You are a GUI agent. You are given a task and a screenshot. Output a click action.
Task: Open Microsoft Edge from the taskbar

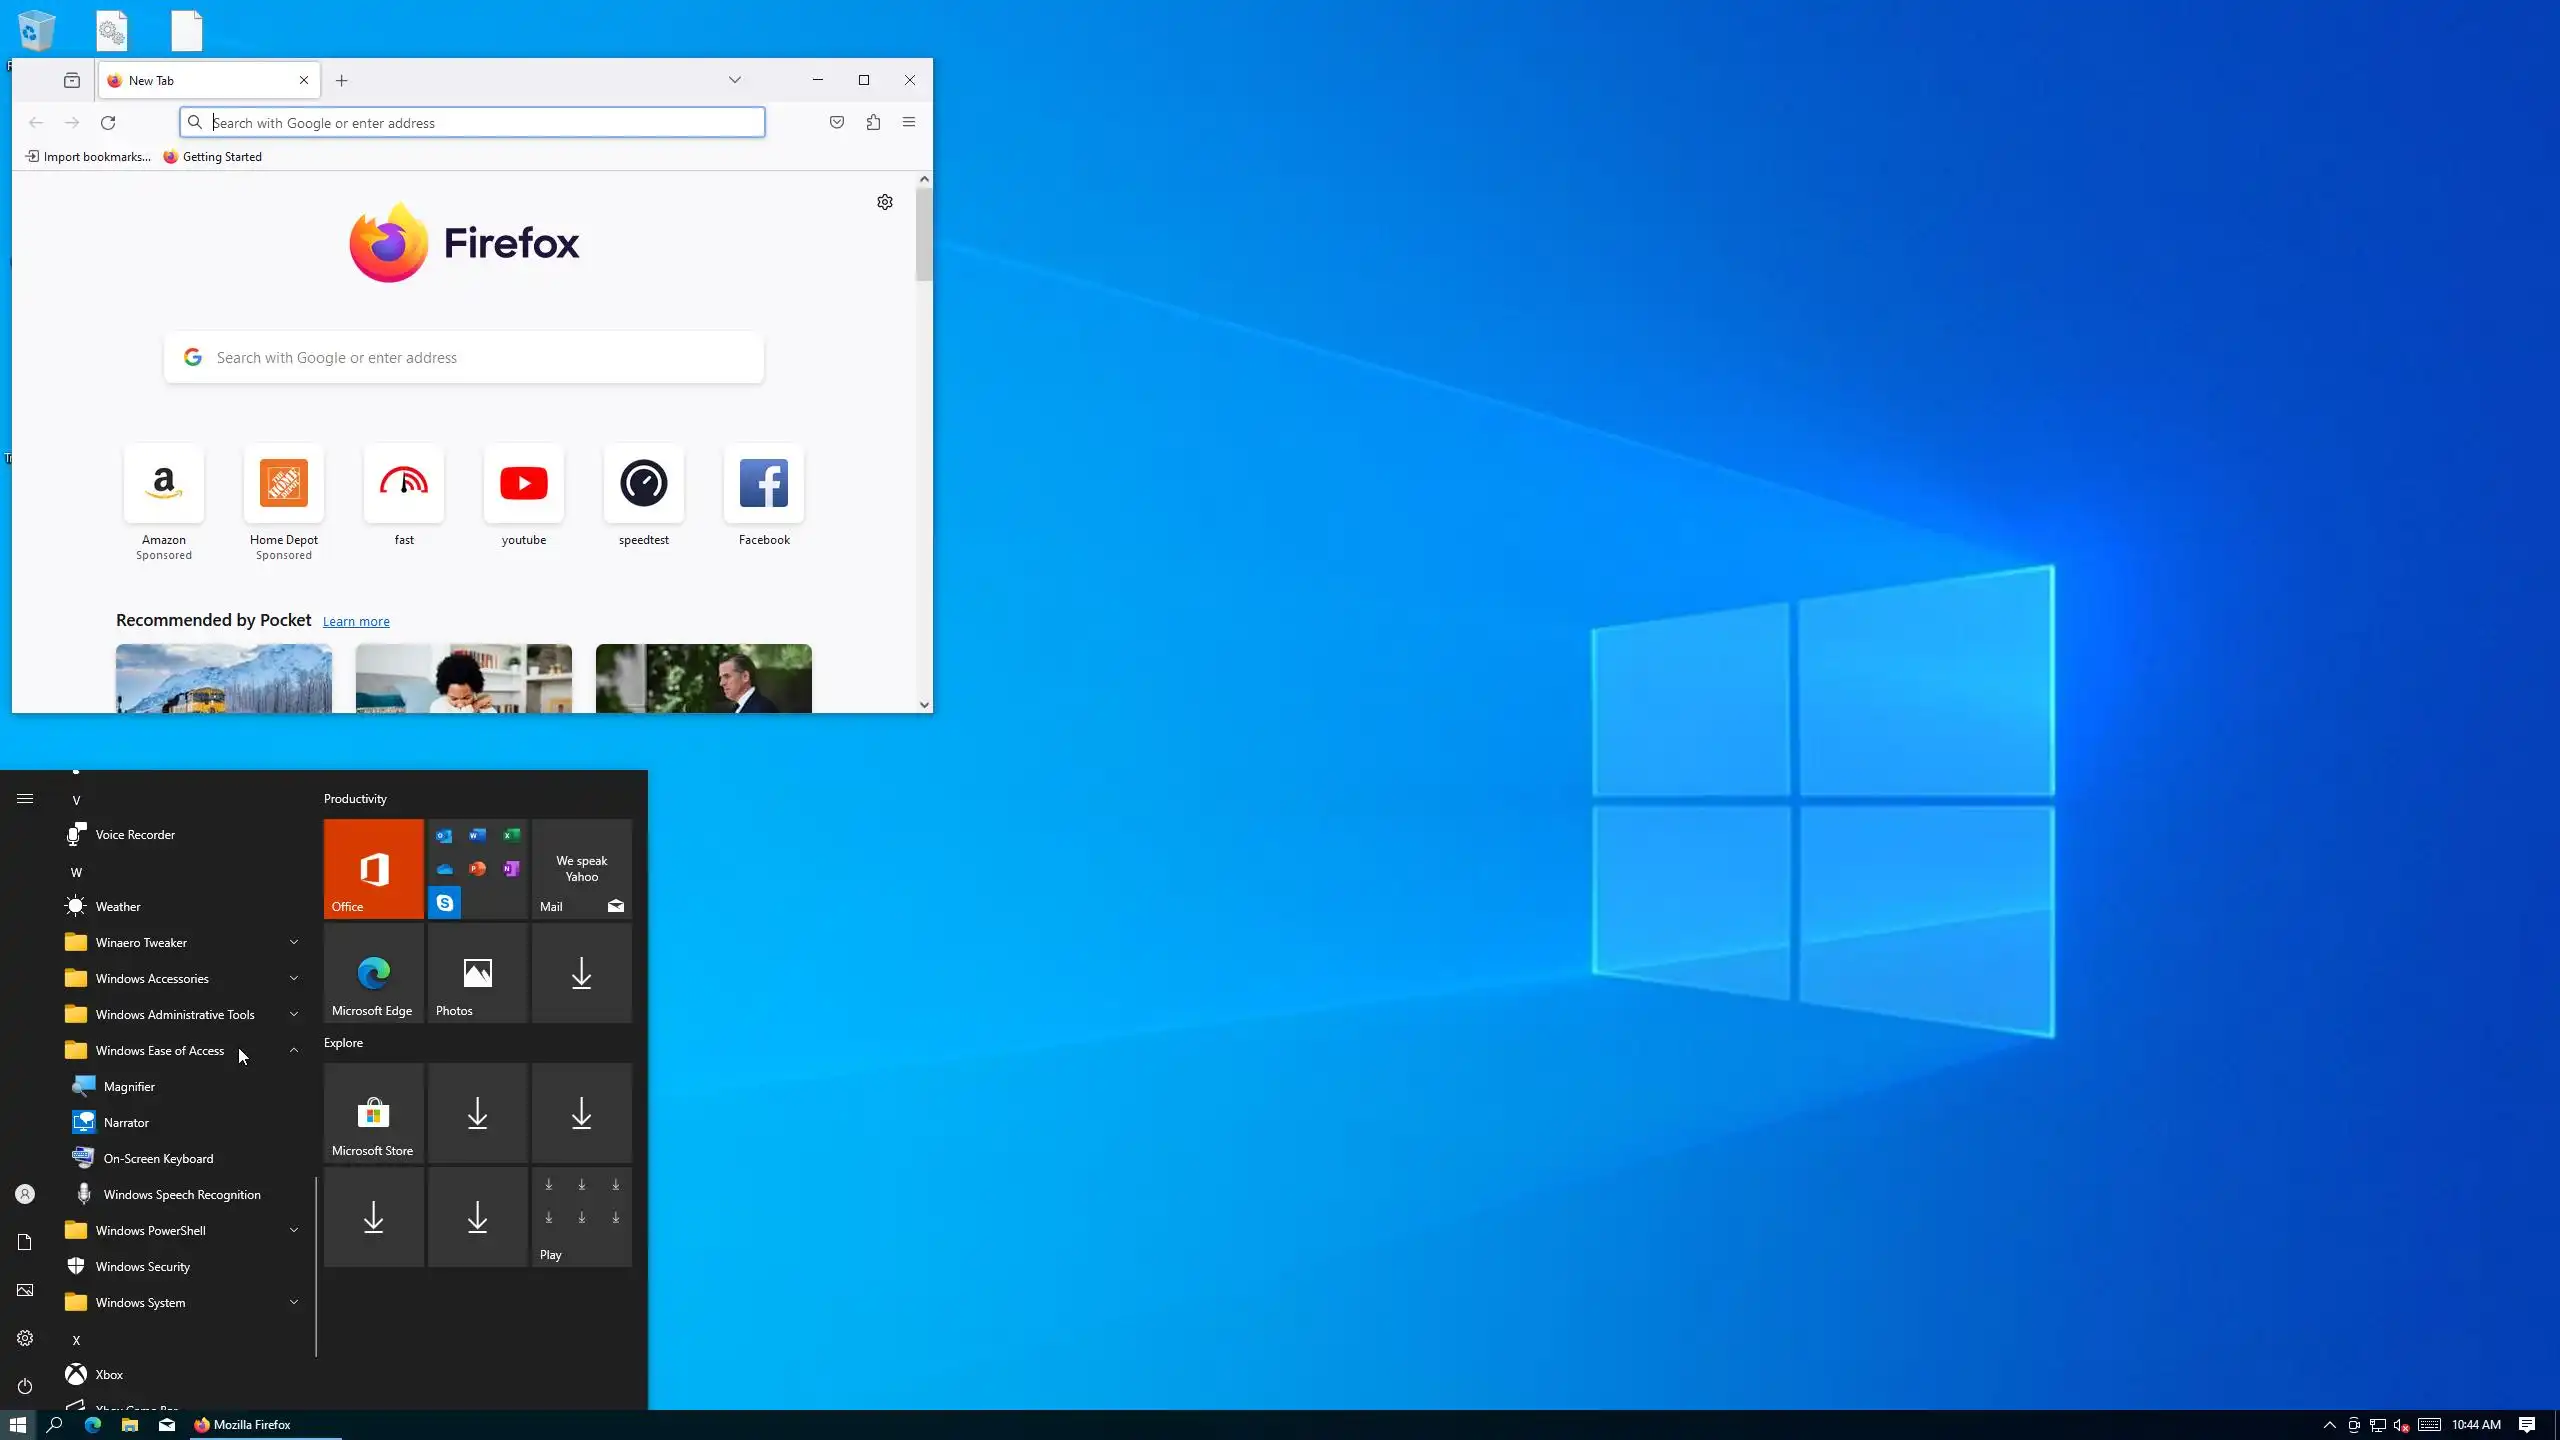[93, 1425]
